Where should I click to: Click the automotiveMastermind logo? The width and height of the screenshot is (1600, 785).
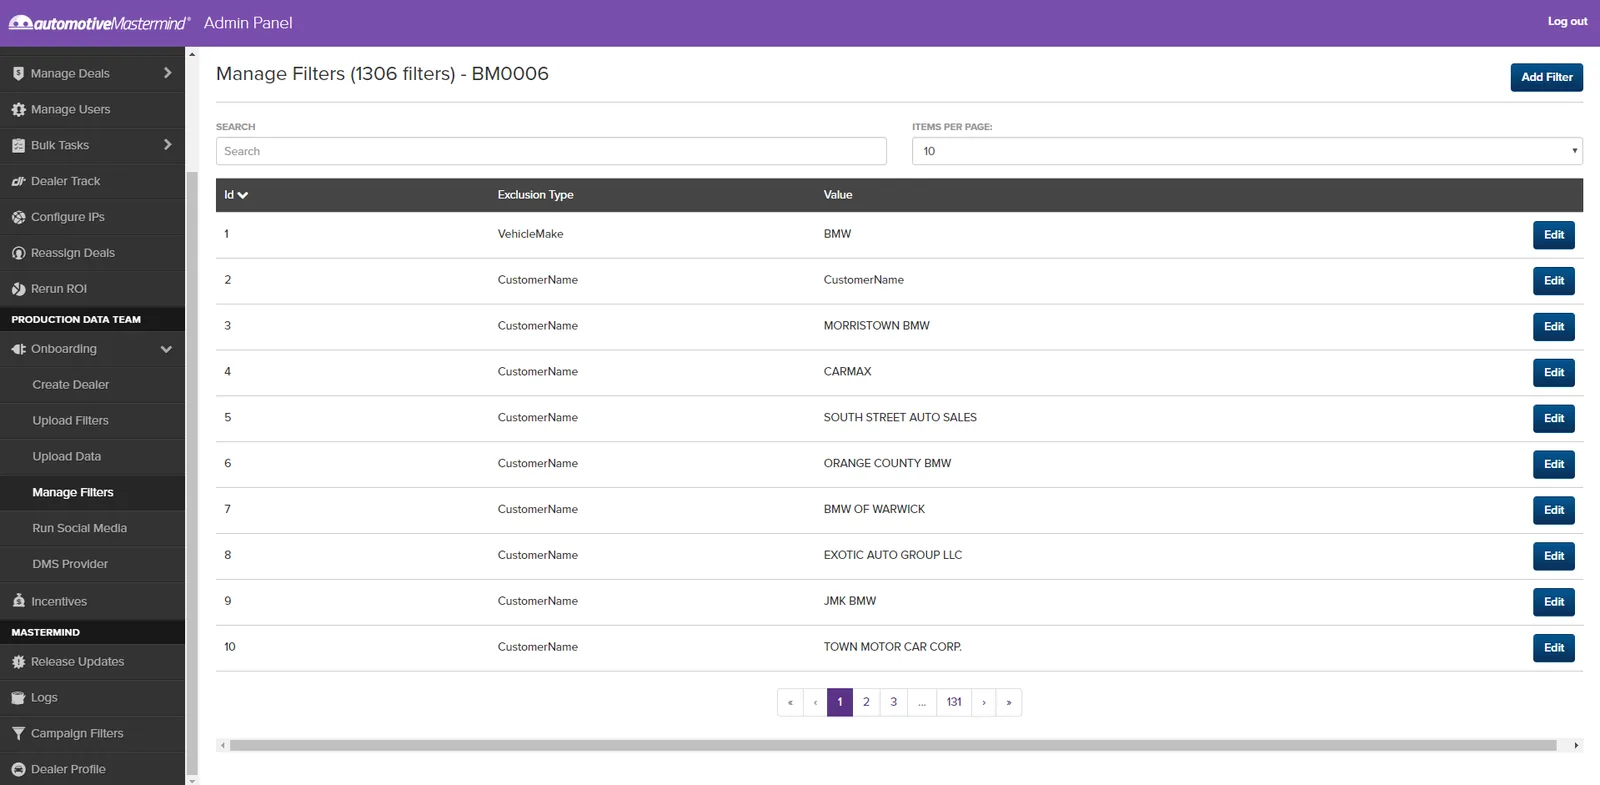[x=99, y=23]
